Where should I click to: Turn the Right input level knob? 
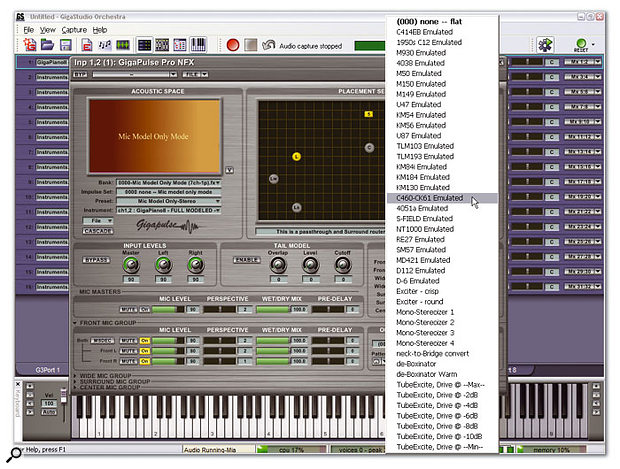(195, 265)
